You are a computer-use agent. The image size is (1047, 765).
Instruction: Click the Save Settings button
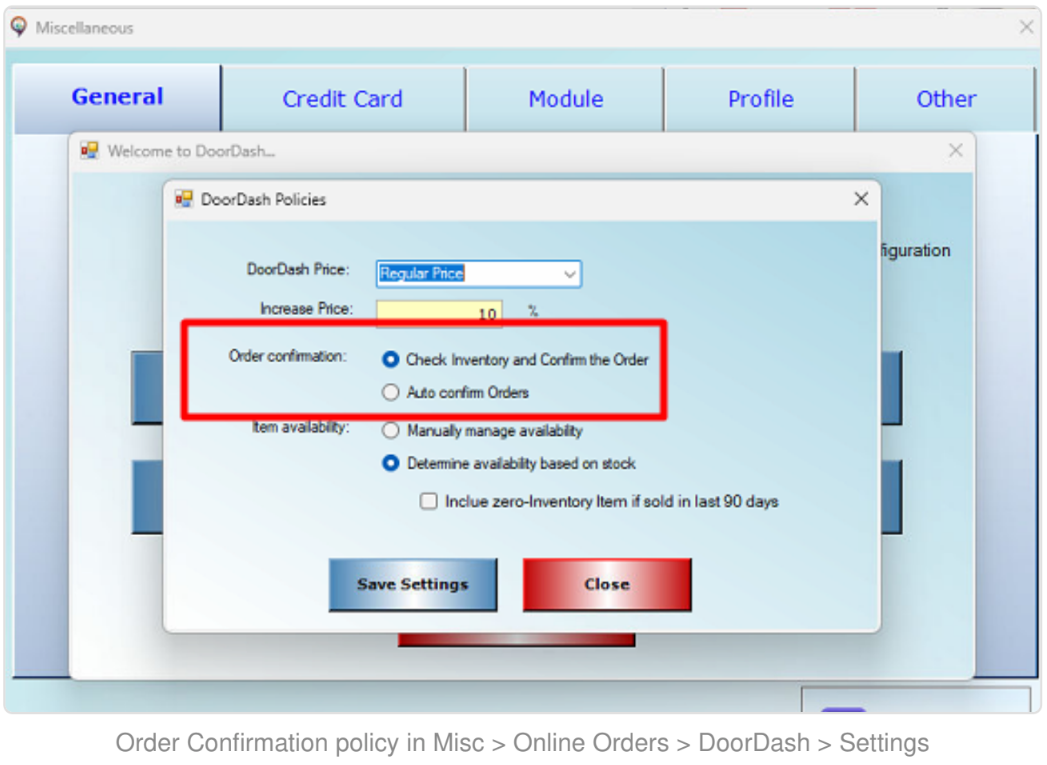pyautogui.click(x=413, y=585)
